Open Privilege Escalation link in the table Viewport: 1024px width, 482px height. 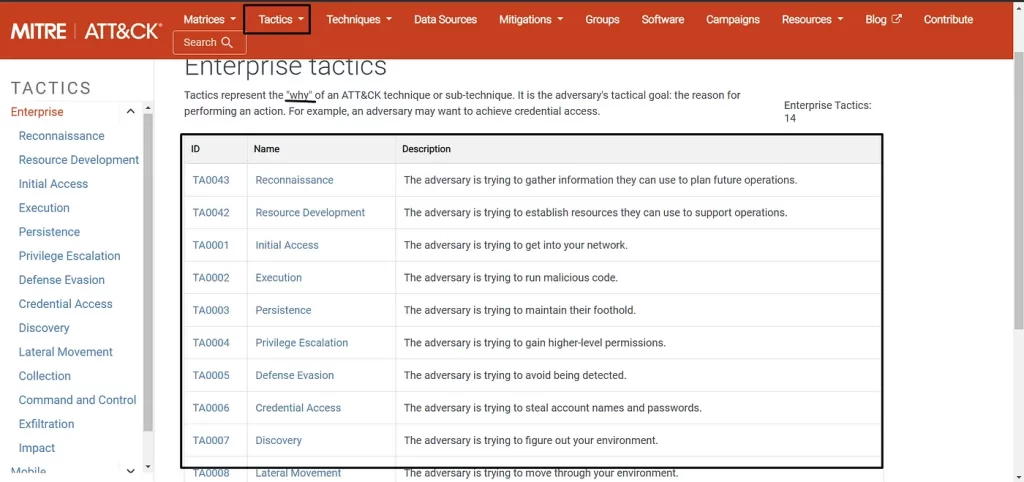[302, 343]
